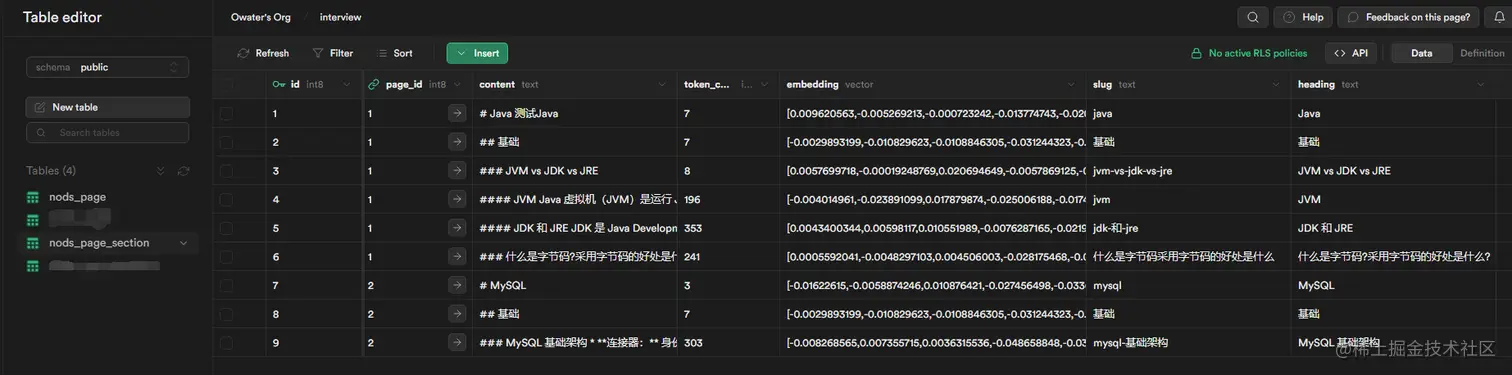The height and width of the screenshot is (375, 1512).
Task: Select row 2 checkbox
Action: pyautogui.click(x=227, y=142)
